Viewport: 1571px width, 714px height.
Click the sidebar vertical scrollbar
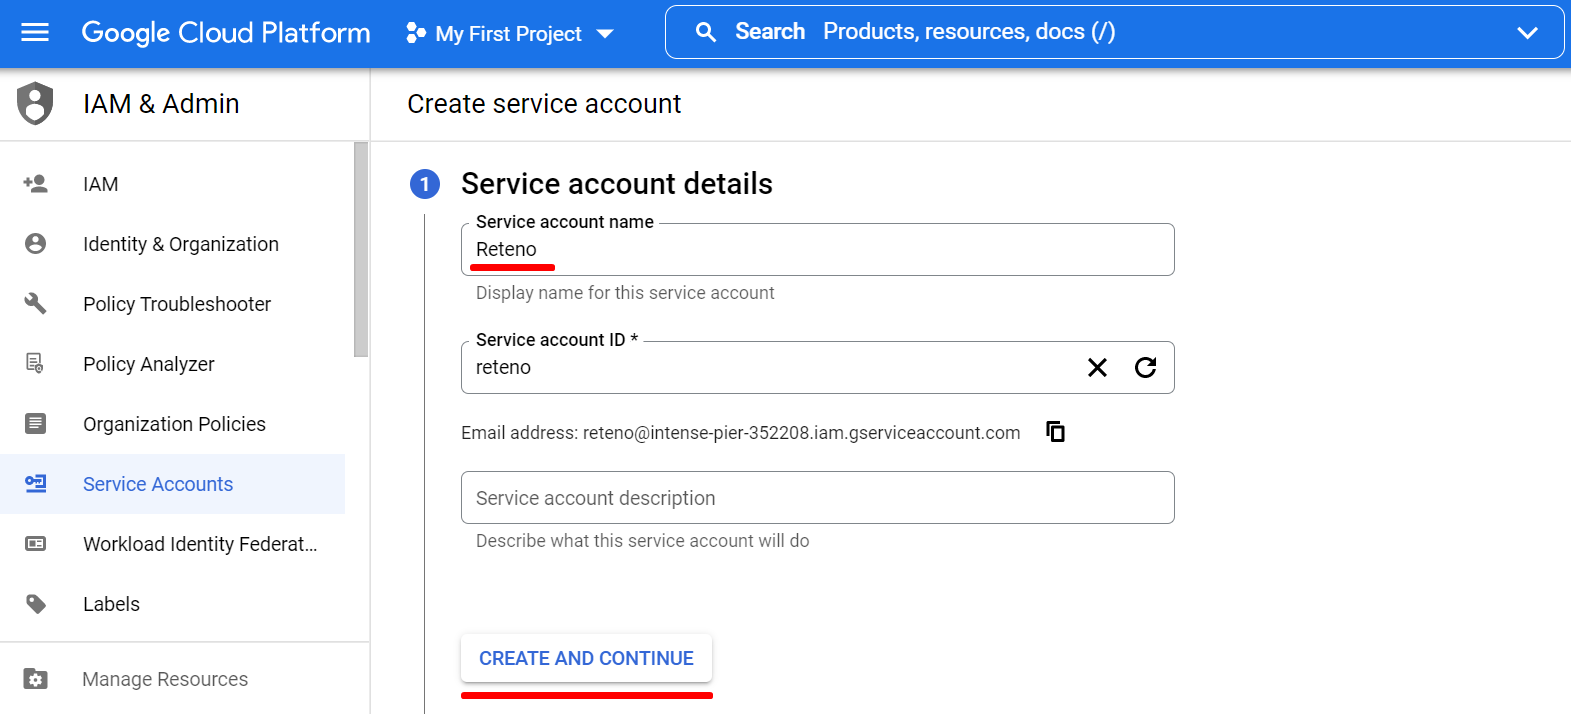361,250
